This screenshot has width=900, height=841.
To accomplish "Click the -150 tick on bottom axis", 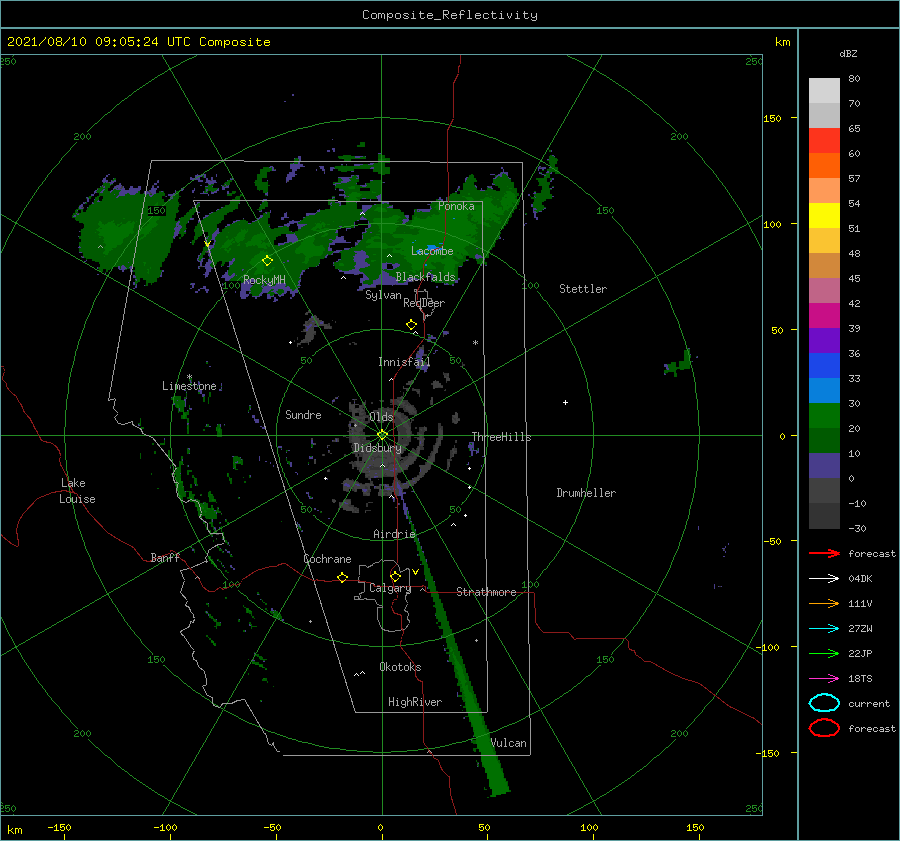I will click(59, 827).
